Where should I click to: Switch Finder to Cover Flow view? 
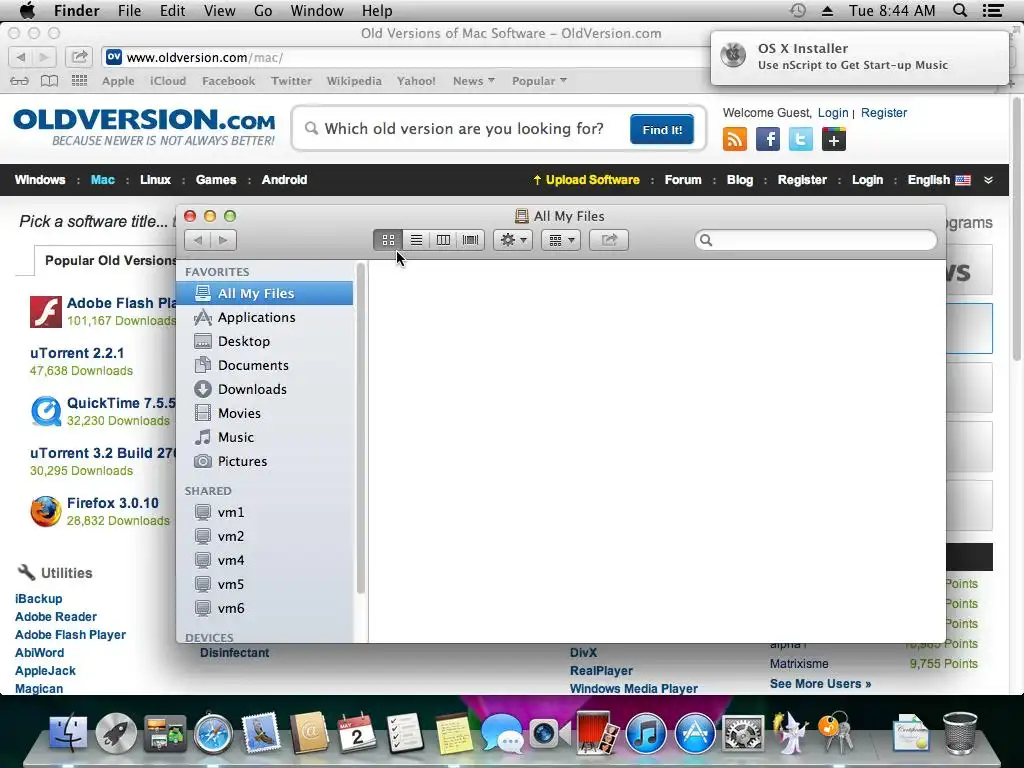(x=470, y=240)
